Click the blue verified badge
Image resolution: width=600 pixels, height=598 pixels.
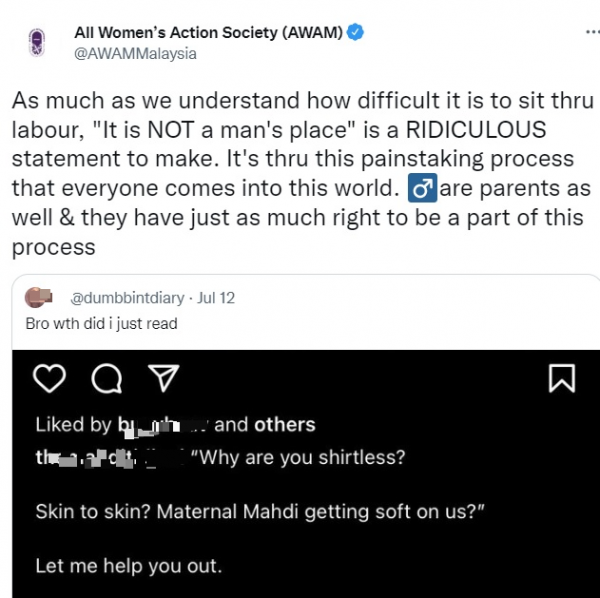(355, 34)
